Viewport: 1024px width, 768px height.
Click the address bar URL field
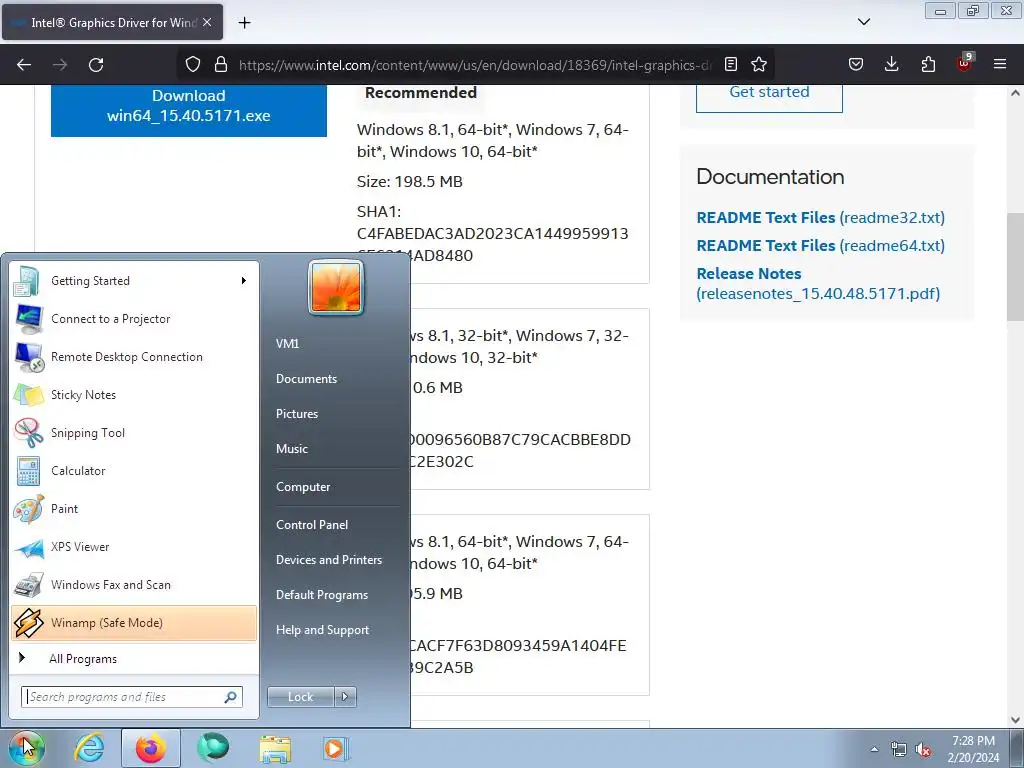coord(475,65)
